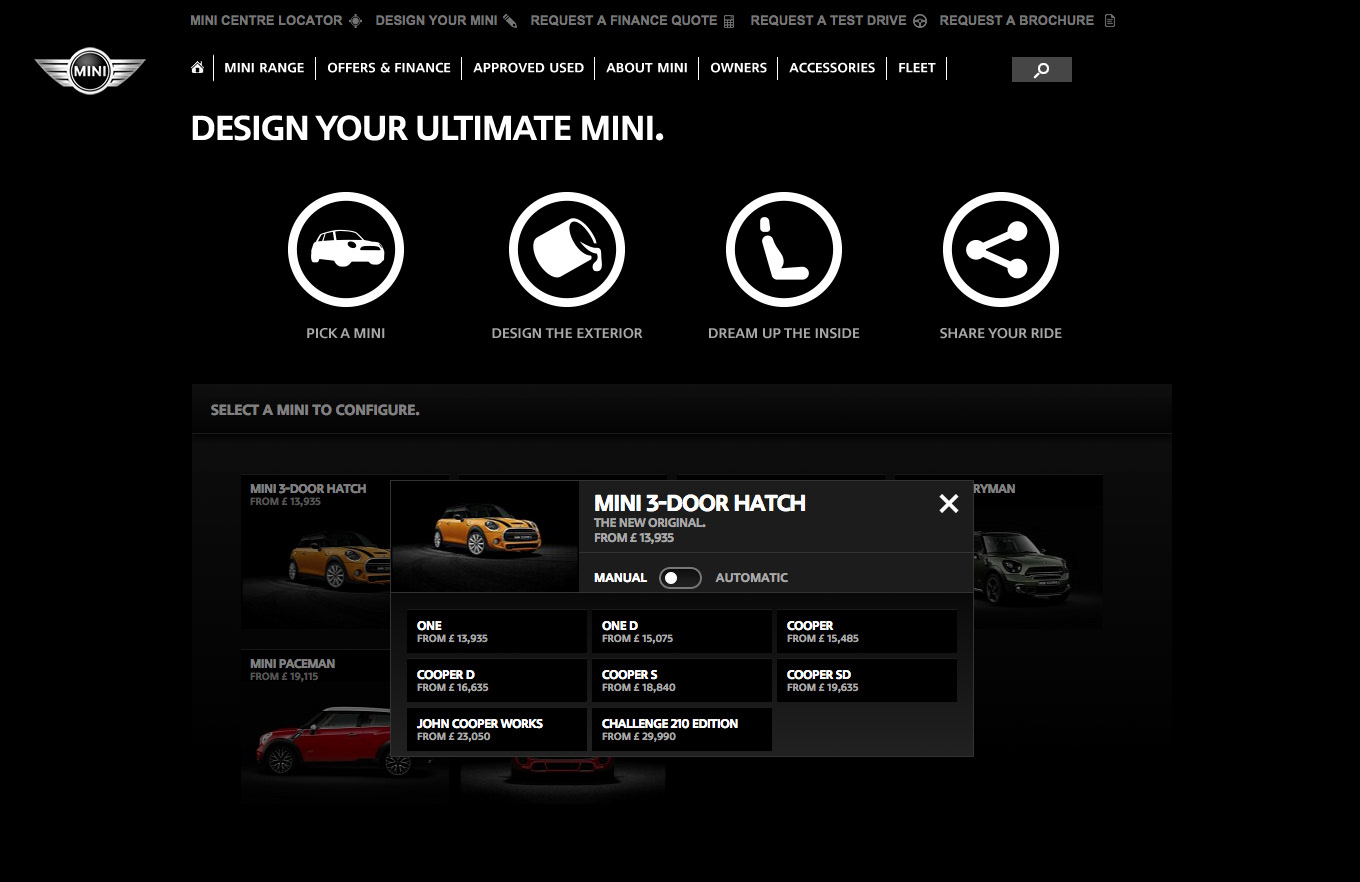
Task: Open the ACCESSORIES menu
Action: [832, 68]
